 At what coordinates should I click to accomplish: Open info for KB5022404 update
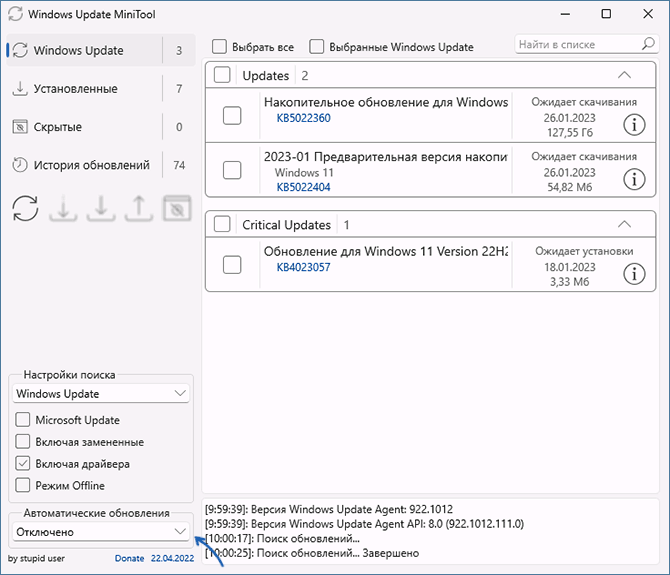coord(634,179)
